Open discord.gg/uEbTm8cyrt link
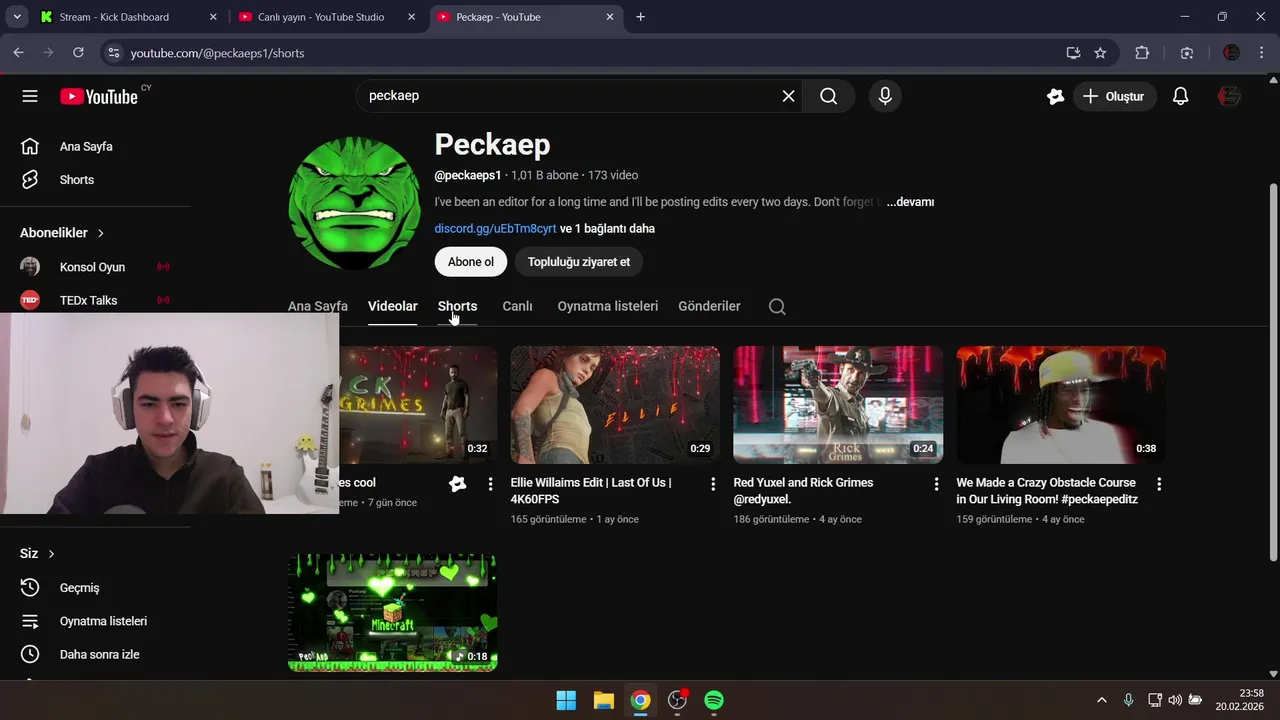 pyautogui.click(x=495, y=229)
